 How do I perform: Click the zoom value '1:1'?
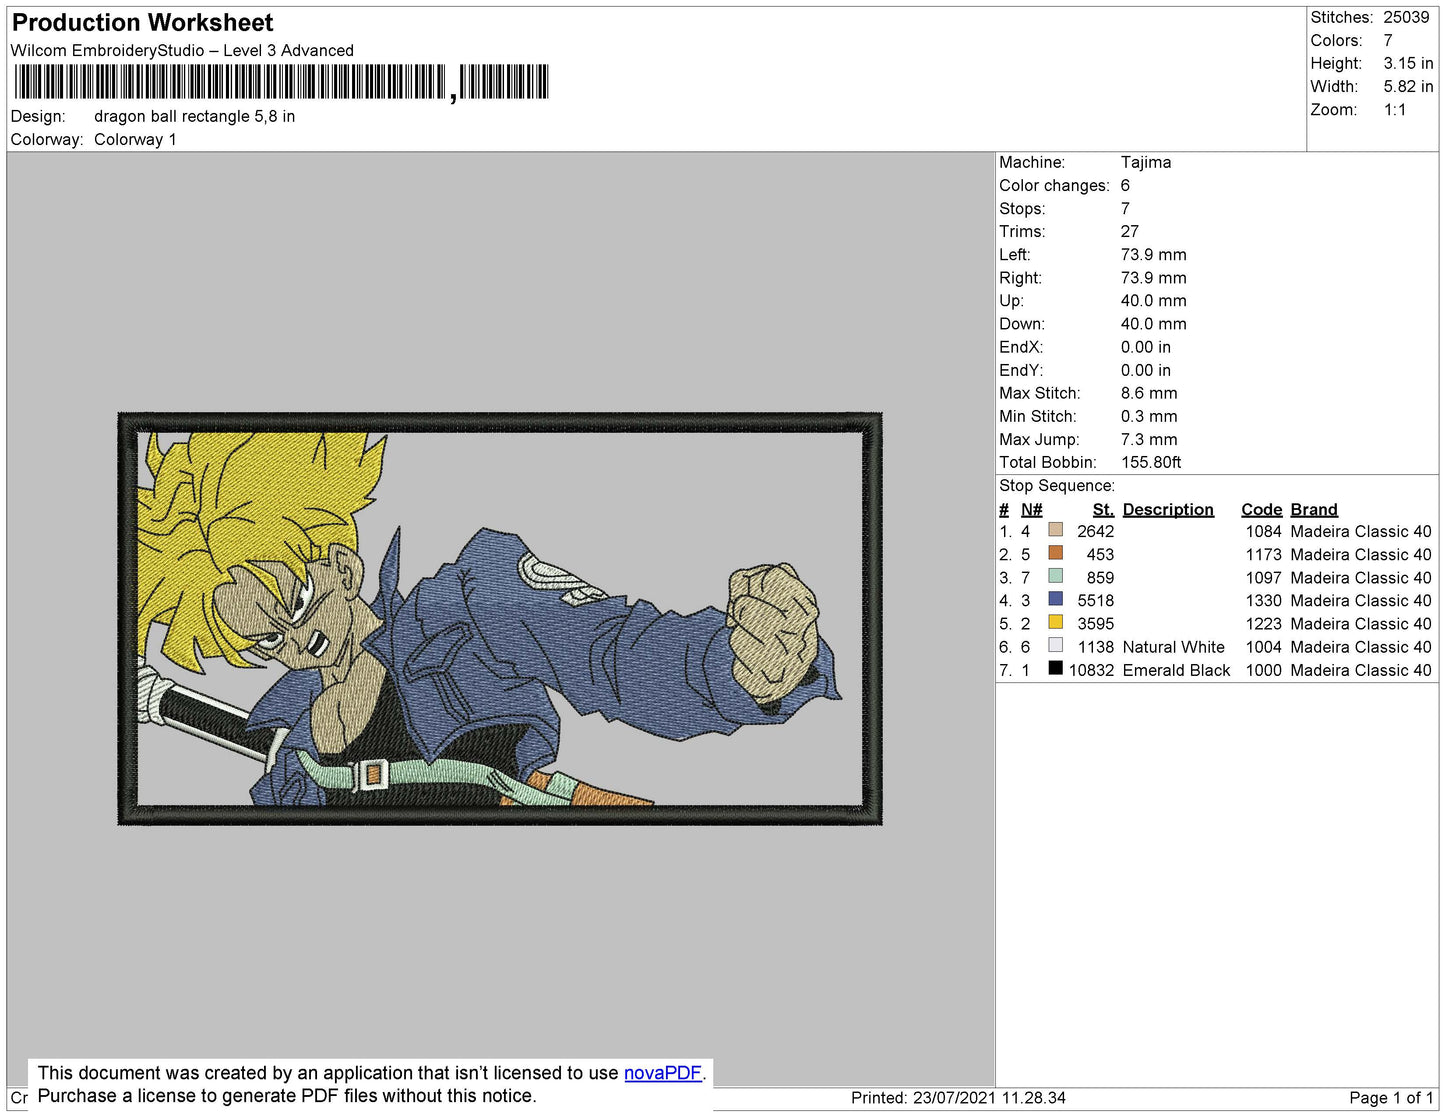pyautogui.click(x=1395, y=110)
